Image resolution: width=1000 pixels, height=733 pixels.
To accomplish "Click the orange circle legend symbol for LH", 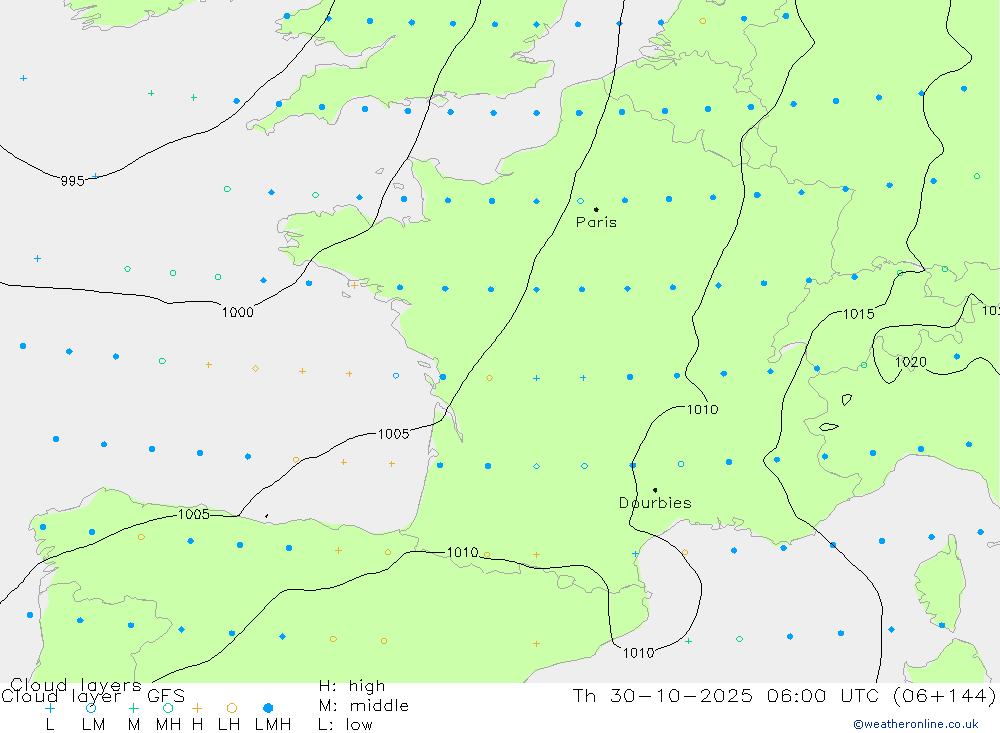I will pos(232,708).
